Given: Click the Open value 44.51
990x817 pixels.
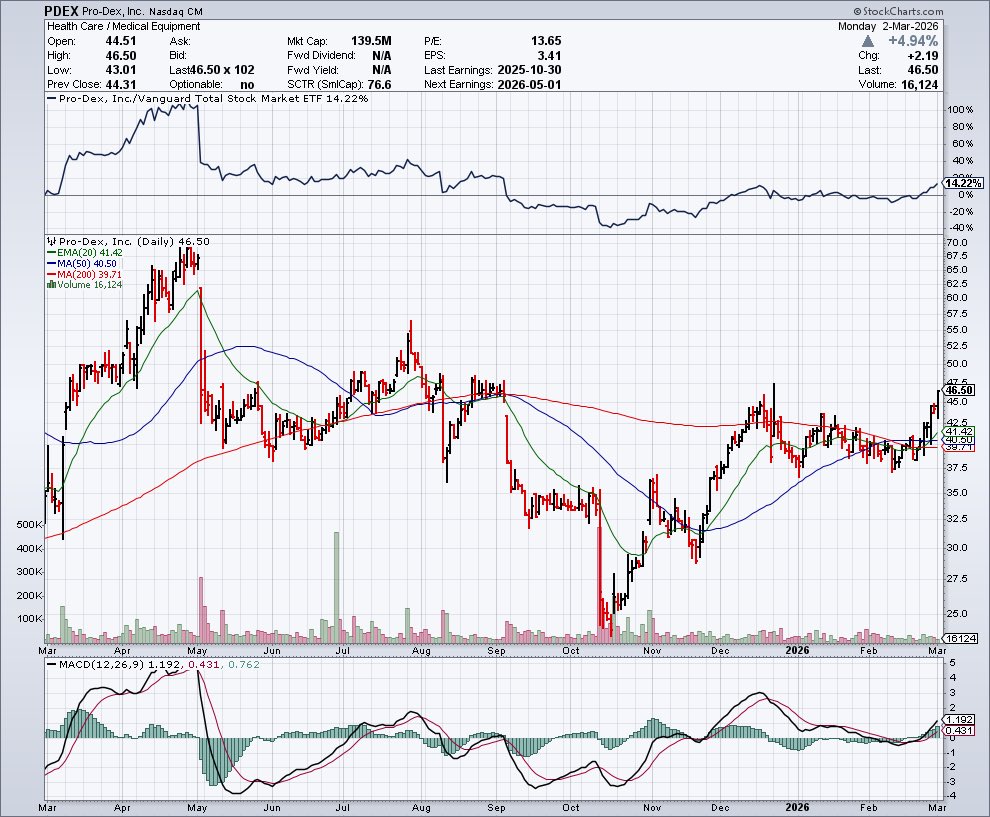Looking at the screenshot, I should 121,41.
